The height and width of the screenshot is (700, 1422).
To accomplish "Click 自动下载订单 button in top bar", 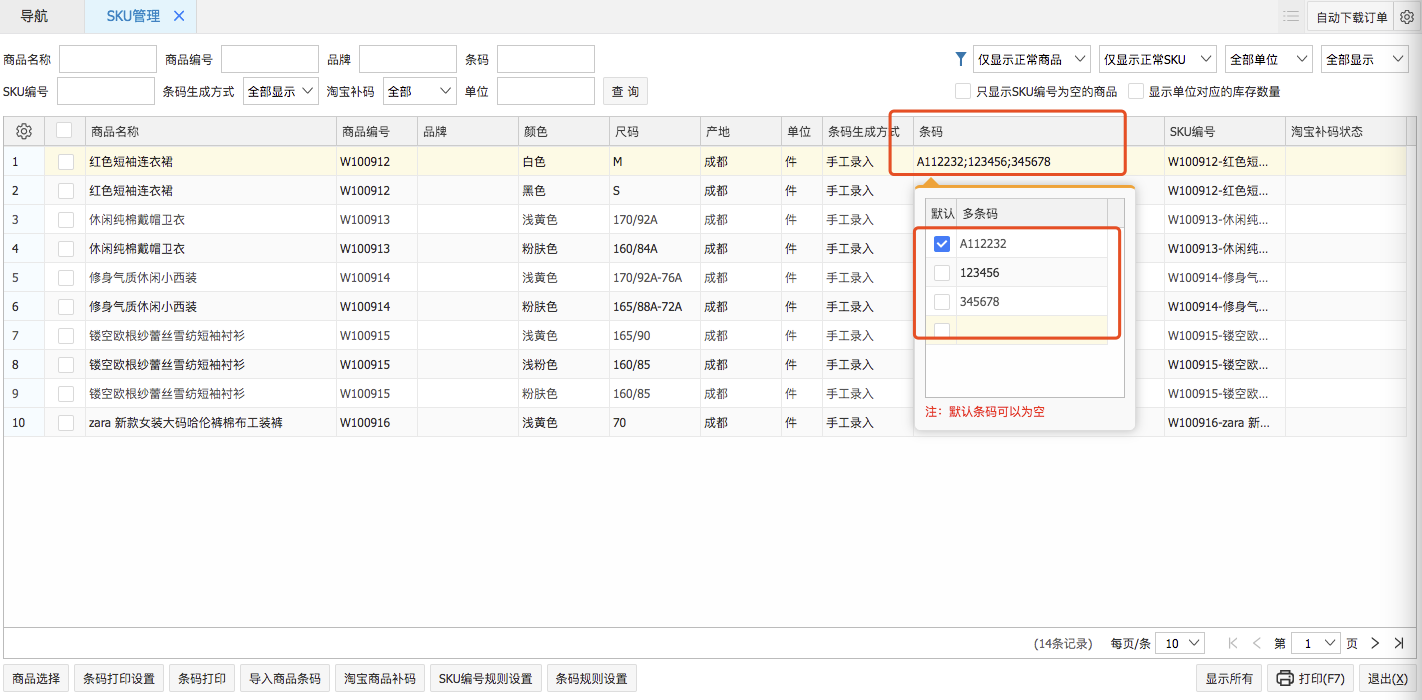I will coord(1351,17).
